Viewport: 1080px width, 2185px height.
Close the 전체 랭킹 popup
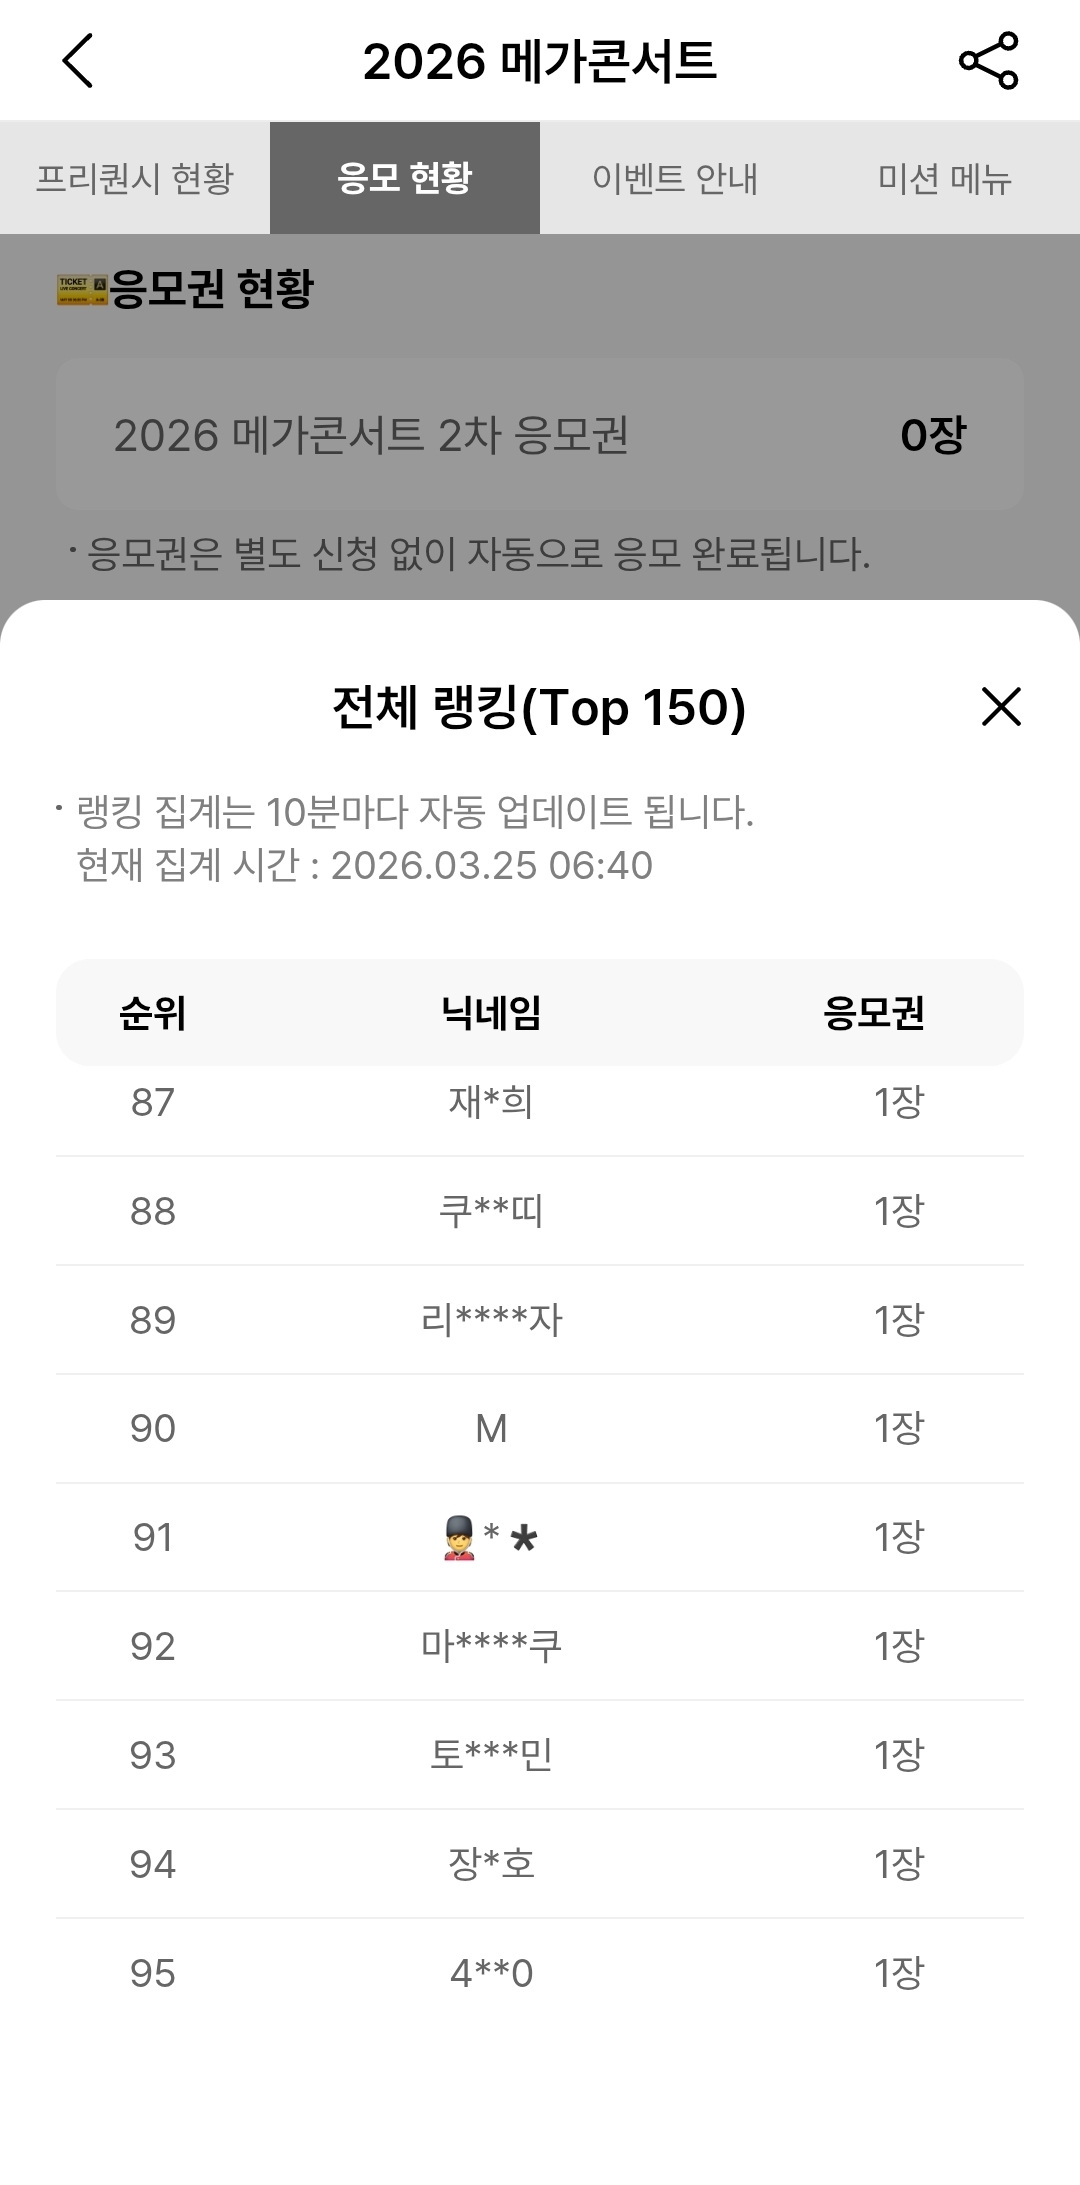(x=1001, y=707)
